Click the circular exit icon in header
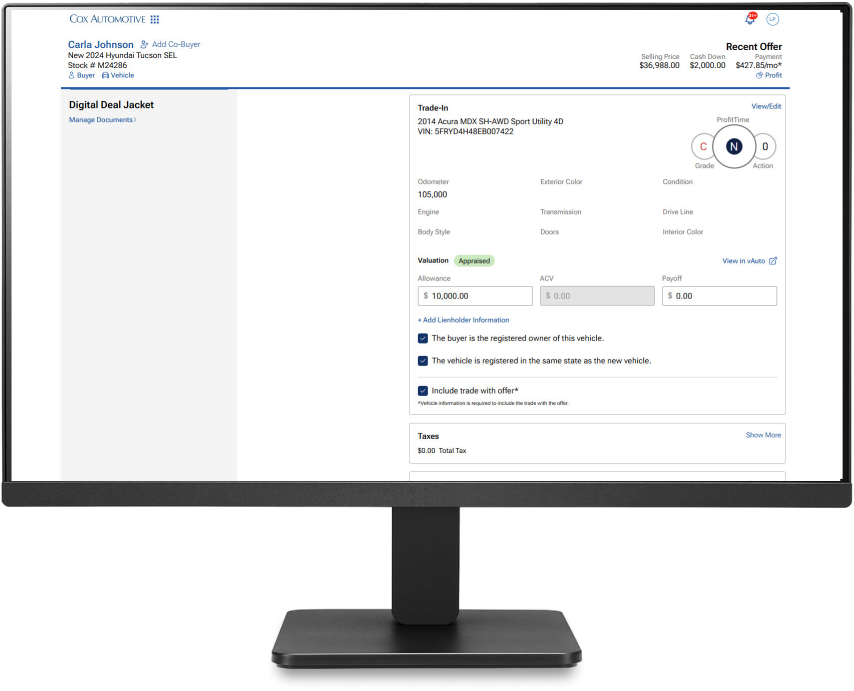The image size is (854, 691). [772, 19]
